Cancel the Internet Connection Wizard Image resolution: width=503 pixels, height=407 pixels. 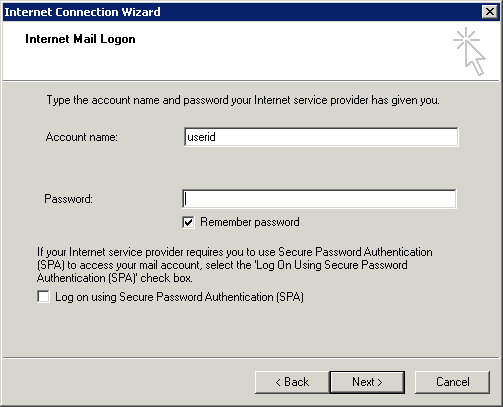tap(452, 382)
